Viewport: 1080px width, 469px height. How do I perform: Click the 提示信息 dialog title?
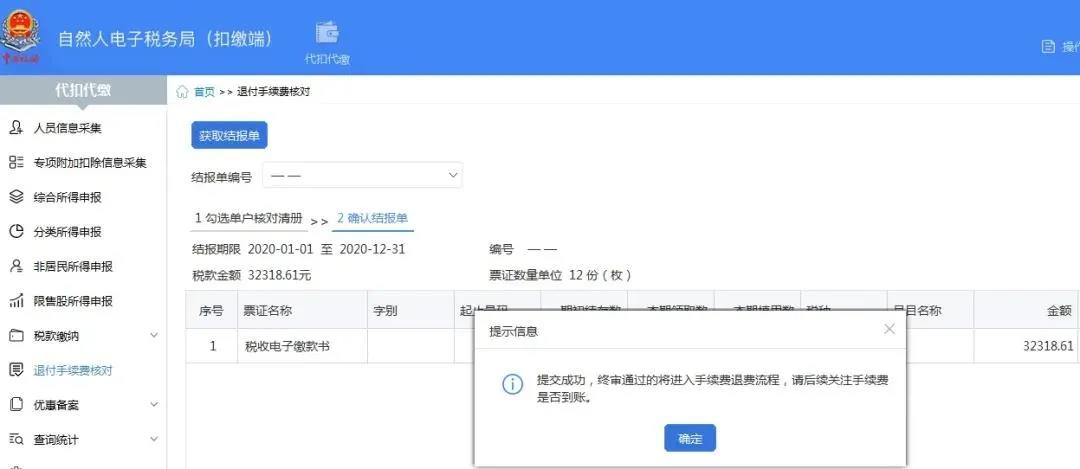513,331
